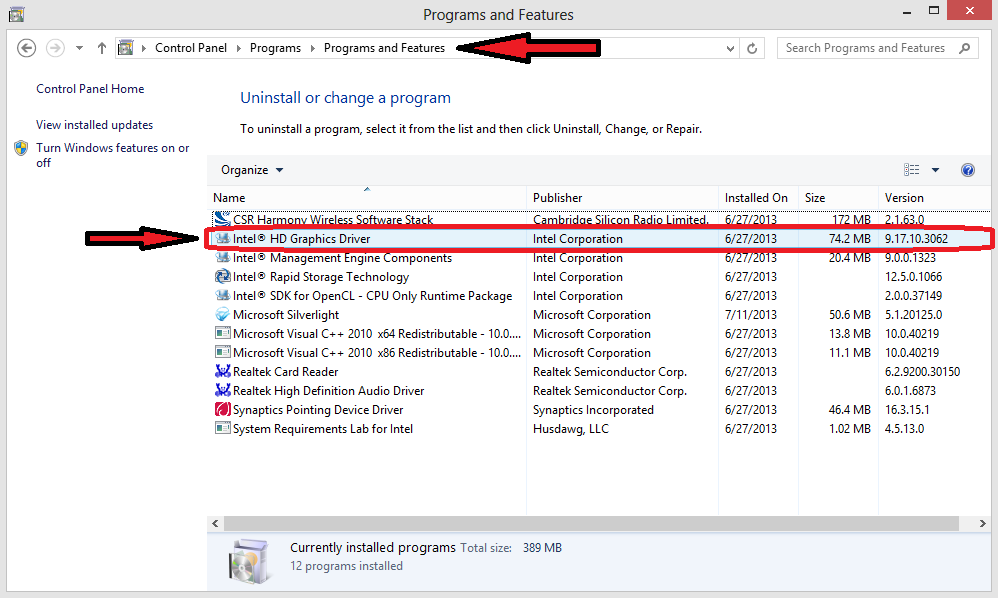Click Intel HD Graphics Driver icon
This screenshot has height=598, width=998.
point(222,239)
